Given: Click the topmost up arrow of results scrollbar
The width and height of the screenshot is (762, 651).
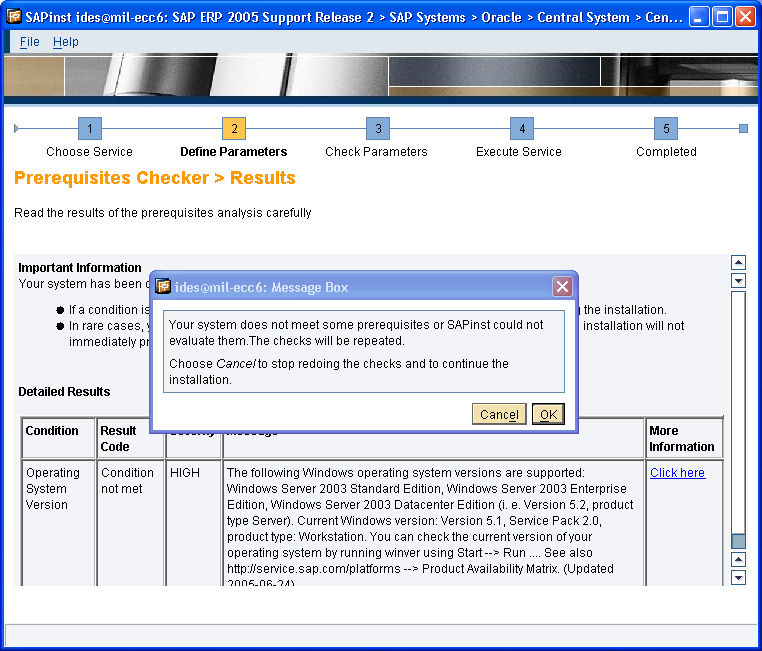Looking at the screenshot, I should [x=739, y=263].
